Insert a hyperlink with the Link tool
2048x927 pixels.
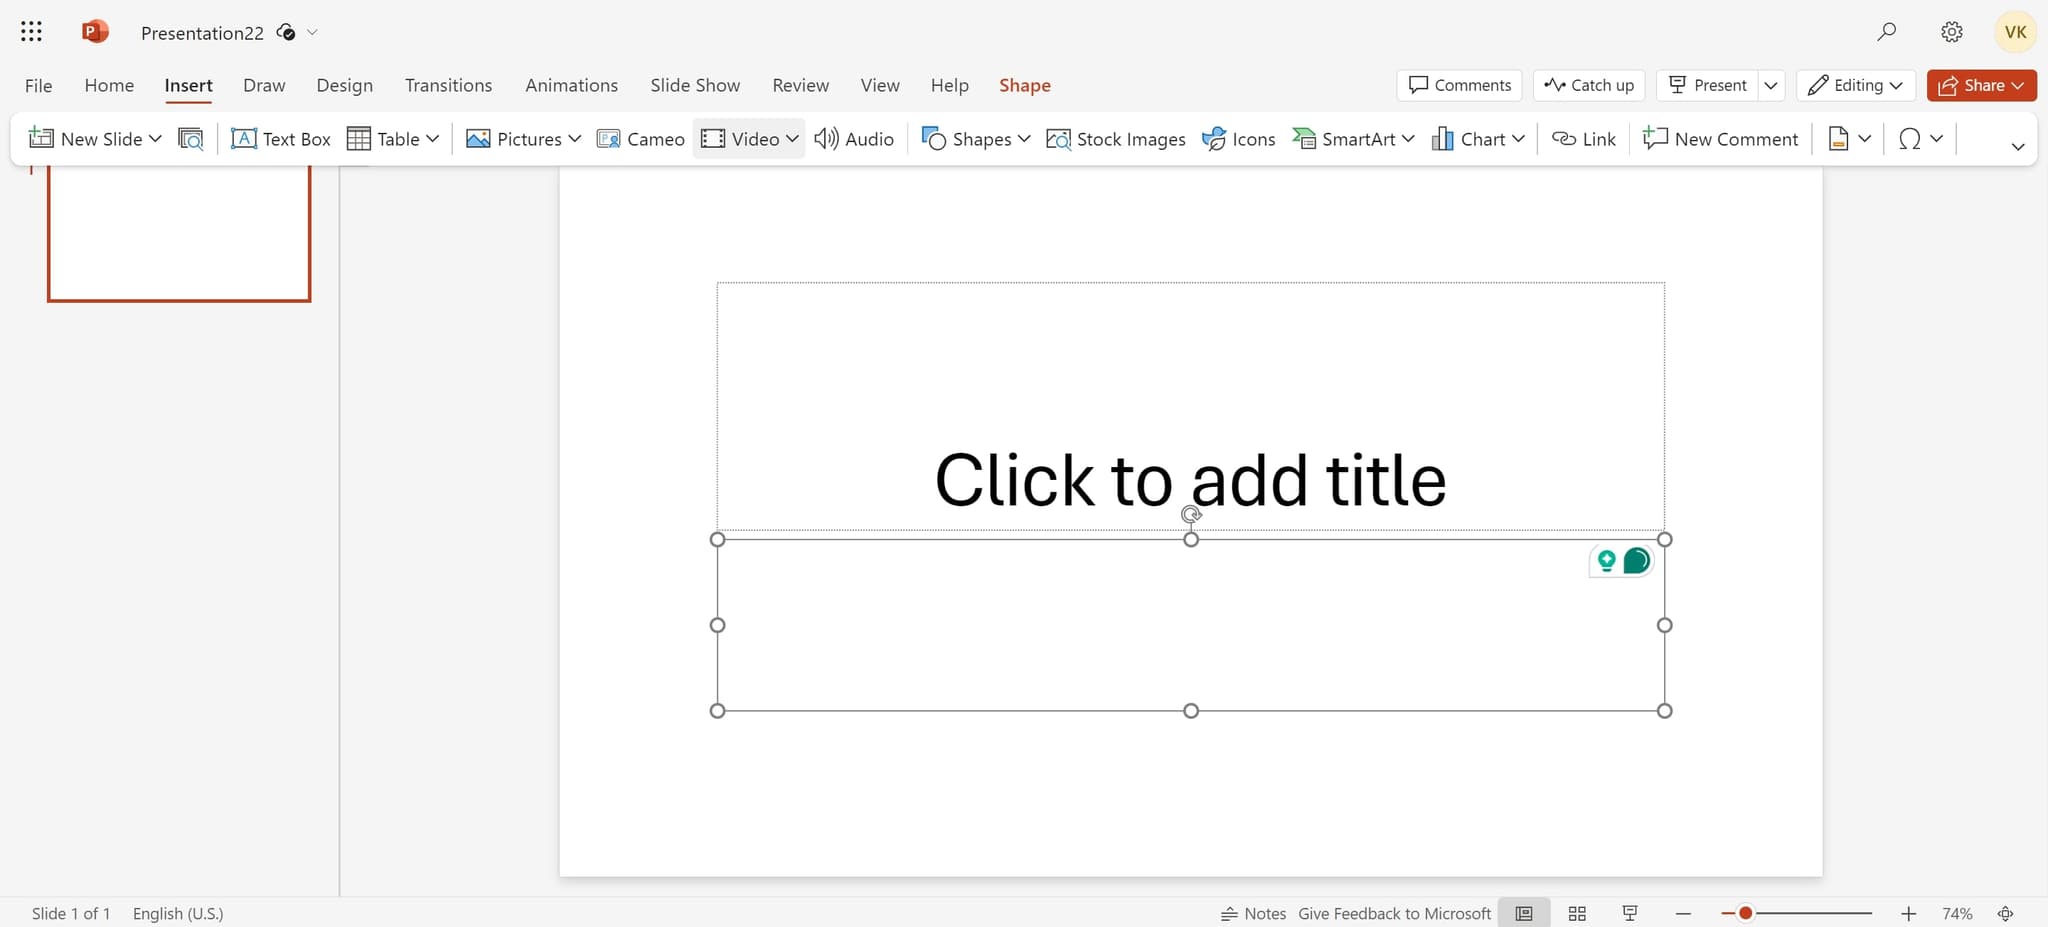1583,138
